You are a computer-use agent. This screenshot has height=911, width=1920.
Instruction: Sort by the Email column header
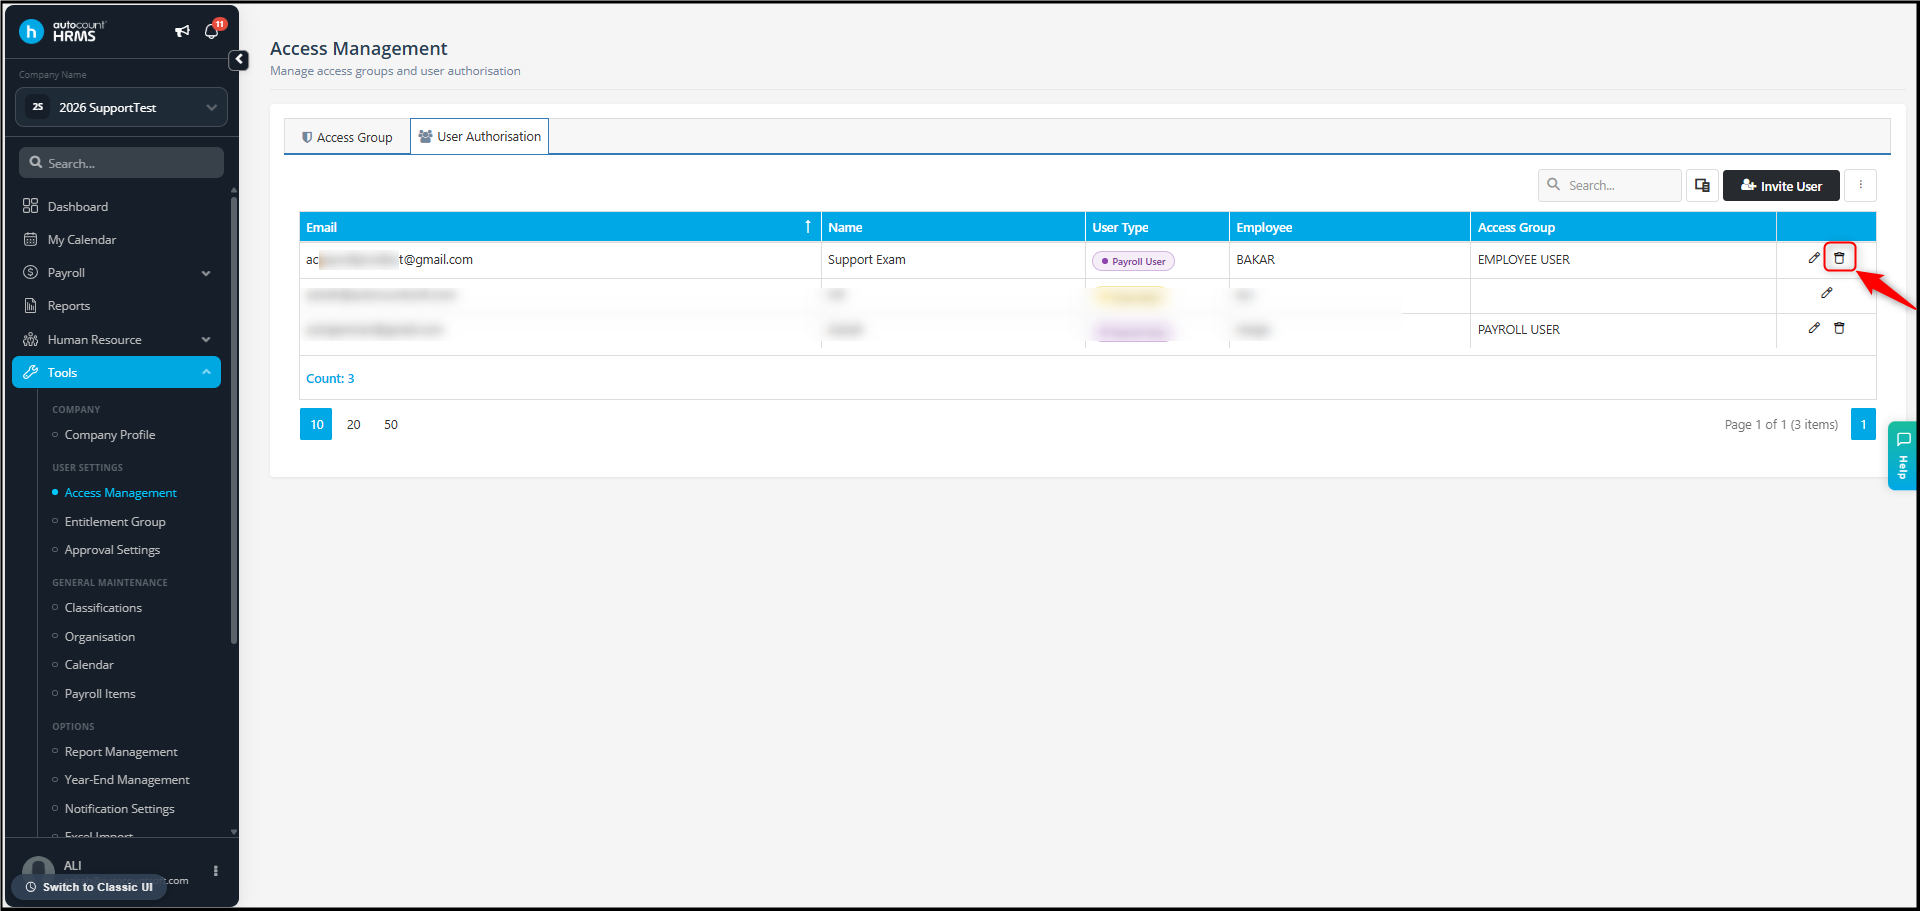(x=560, y=227)
